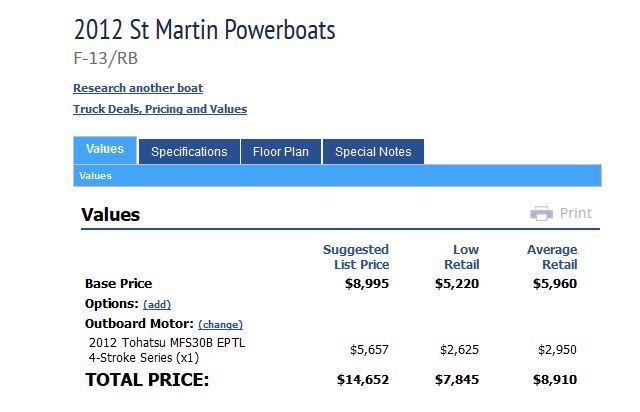Switch to the Specifications tab
Screen dimensions: 640x412
coord(189,151)
